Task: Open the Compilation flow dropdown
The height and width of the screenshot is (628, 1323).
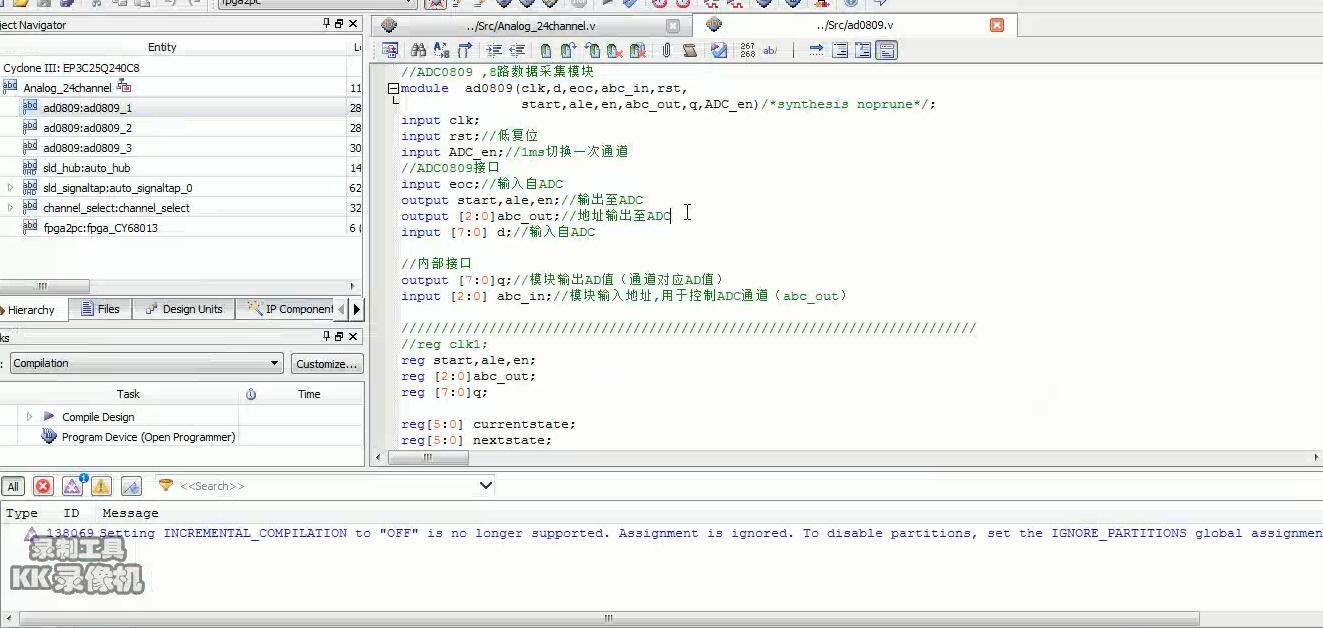Action: [x=274, y=363]
